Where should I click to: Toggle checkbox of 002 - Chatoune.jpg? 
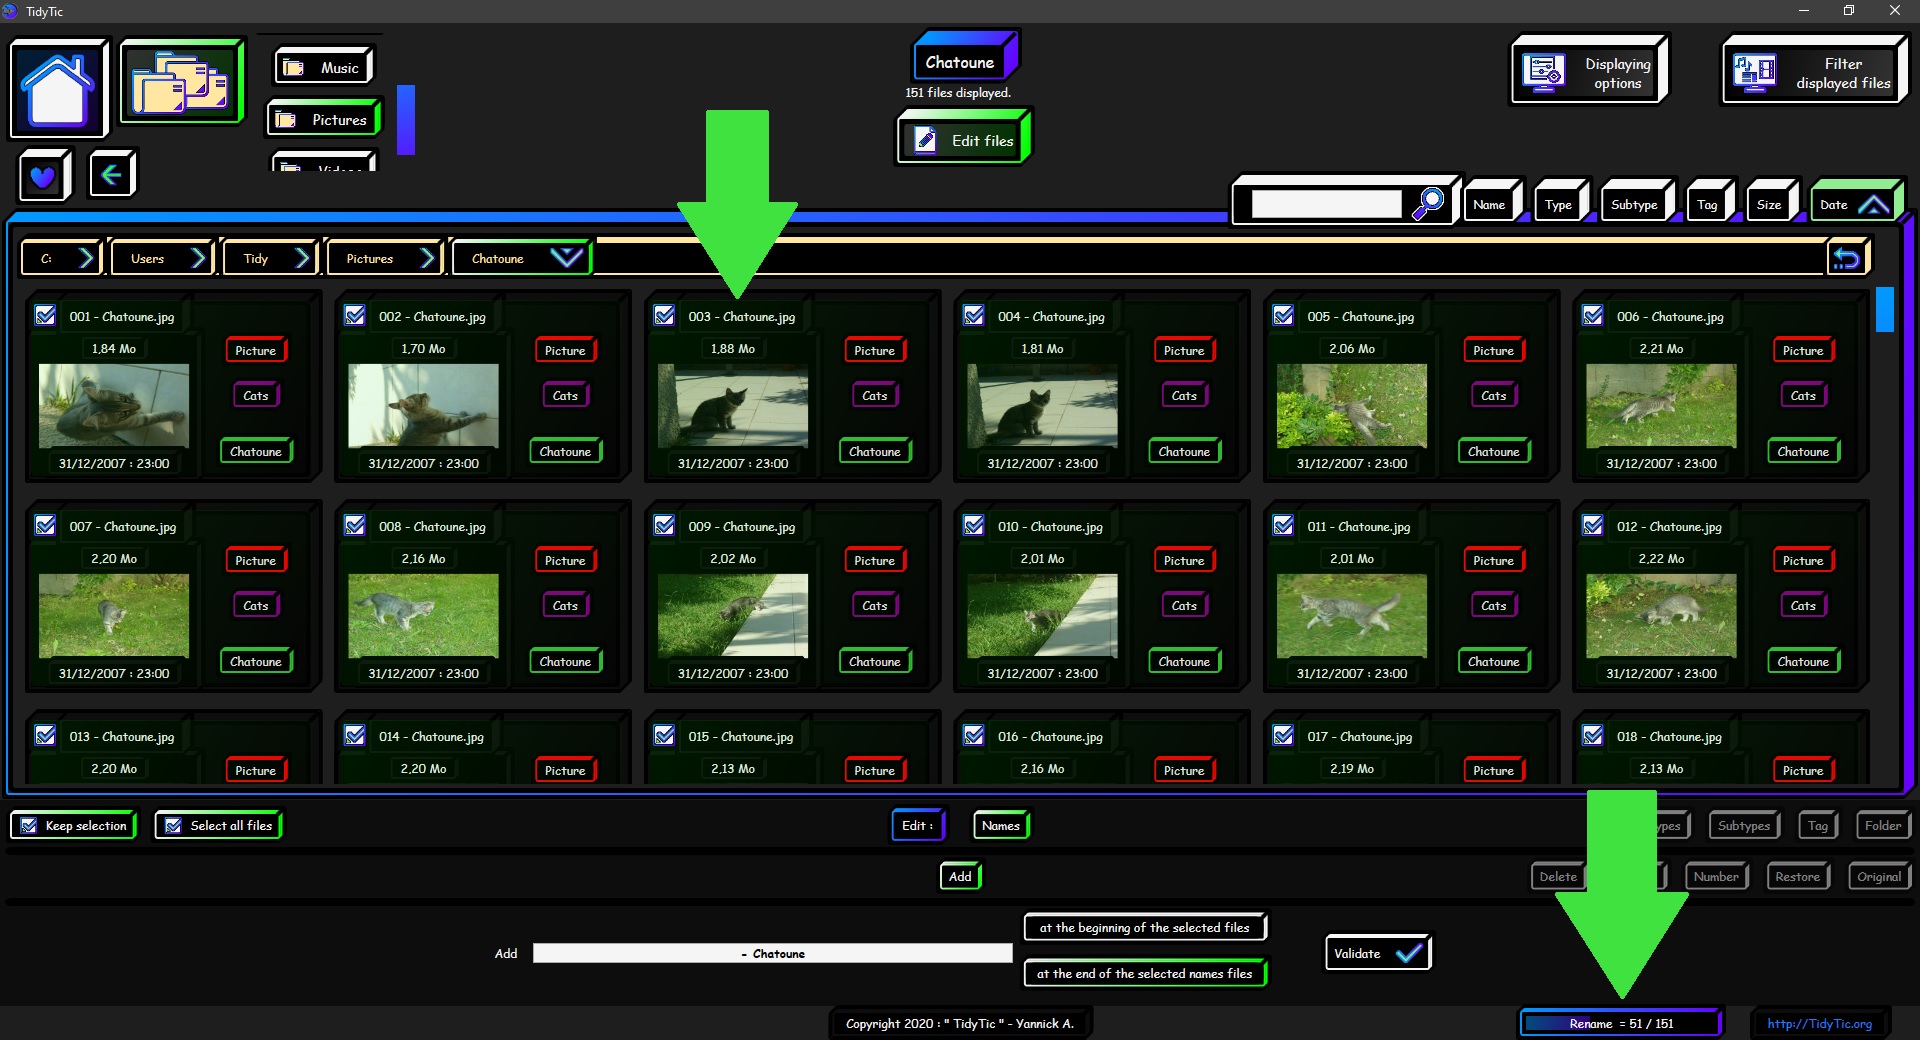(x=355, y=315)
